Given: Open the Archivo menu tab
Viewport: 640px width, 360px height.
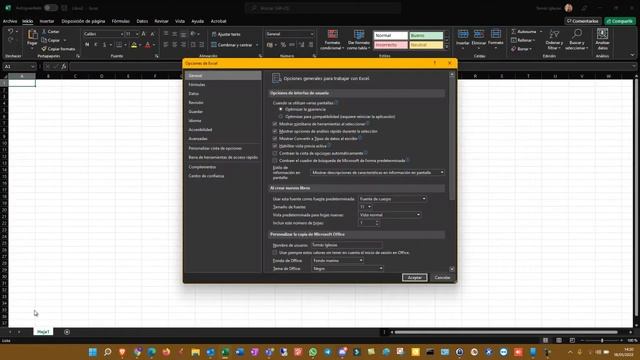Looking at the screenshot, I should point(10,21).
